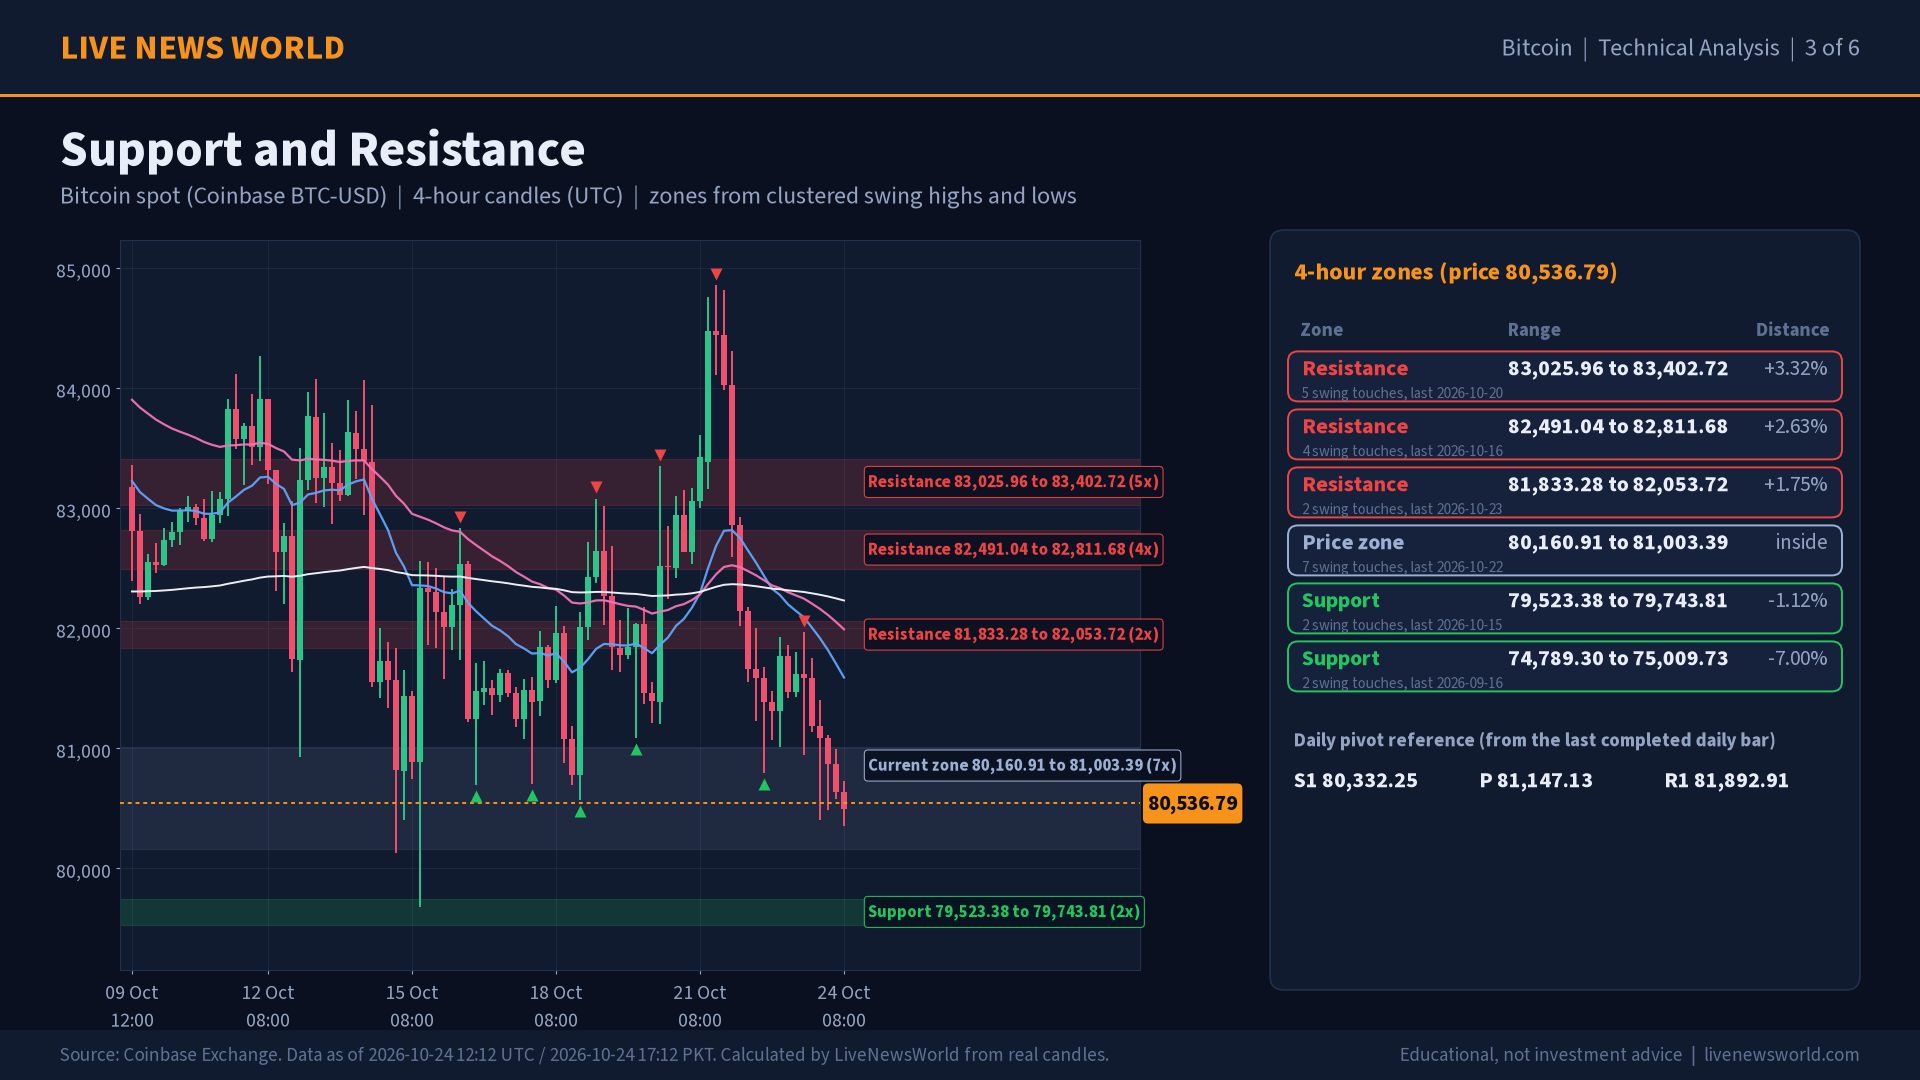
Task: Click the P 81,147.13 pivot value
Action: coord(1536,780)
